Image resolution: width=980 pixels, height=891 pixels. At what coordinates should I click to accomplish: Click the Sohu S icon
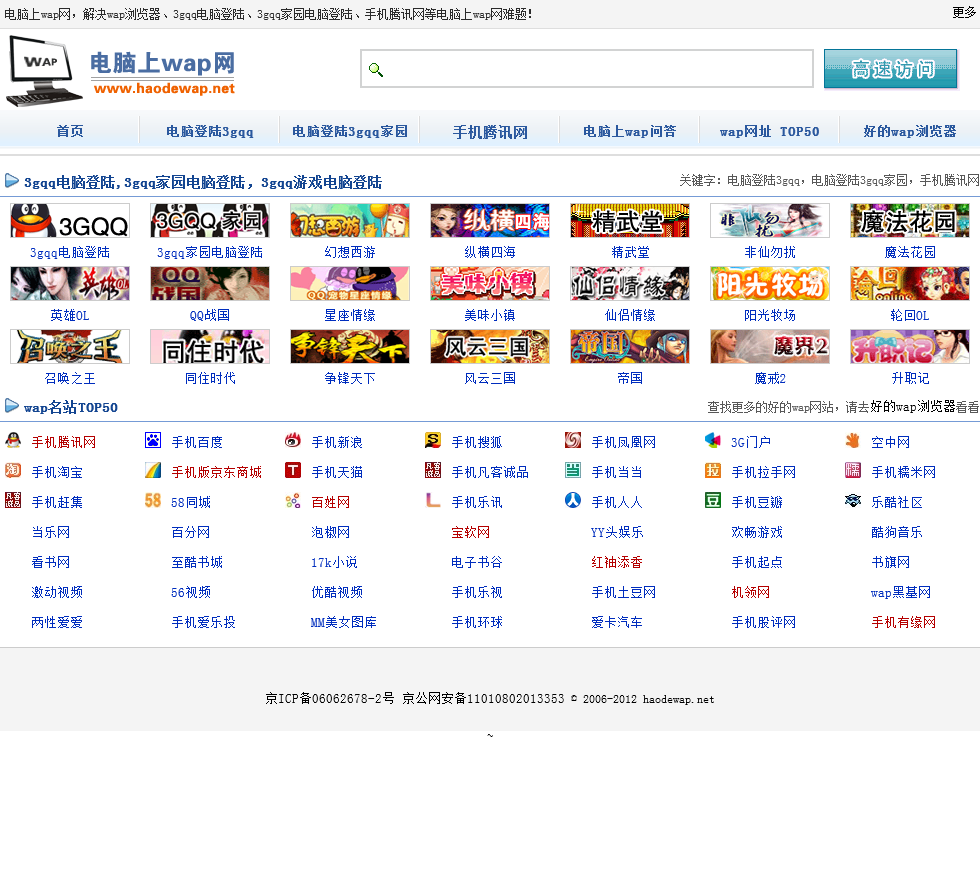tap(433, 441)
